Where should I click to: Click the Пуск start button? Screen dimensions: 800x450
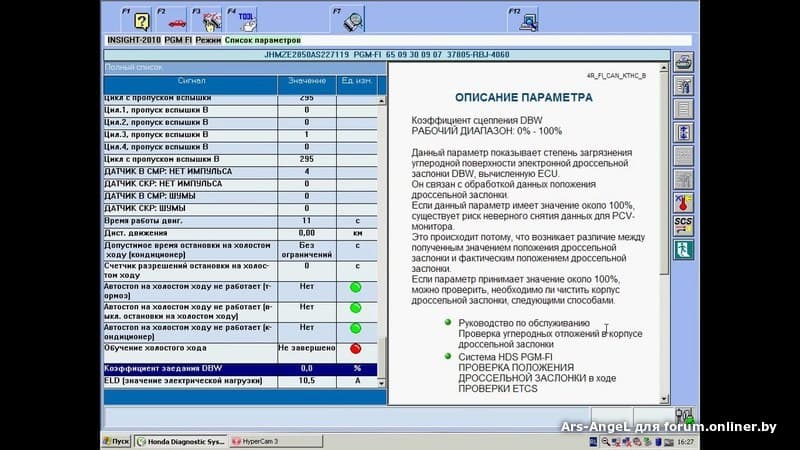tap(117, 440)
